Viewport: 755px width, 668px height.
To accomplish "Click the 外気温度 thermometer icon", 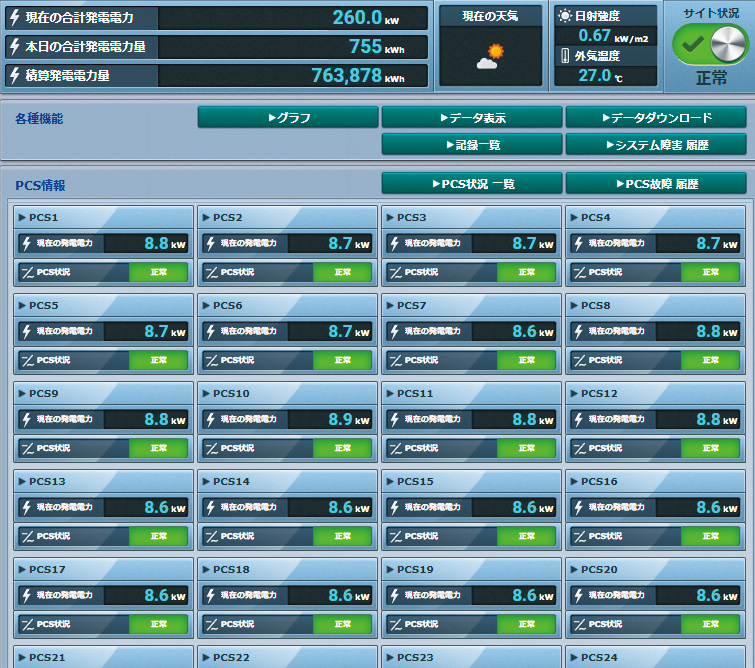I will tap(565, 56).
